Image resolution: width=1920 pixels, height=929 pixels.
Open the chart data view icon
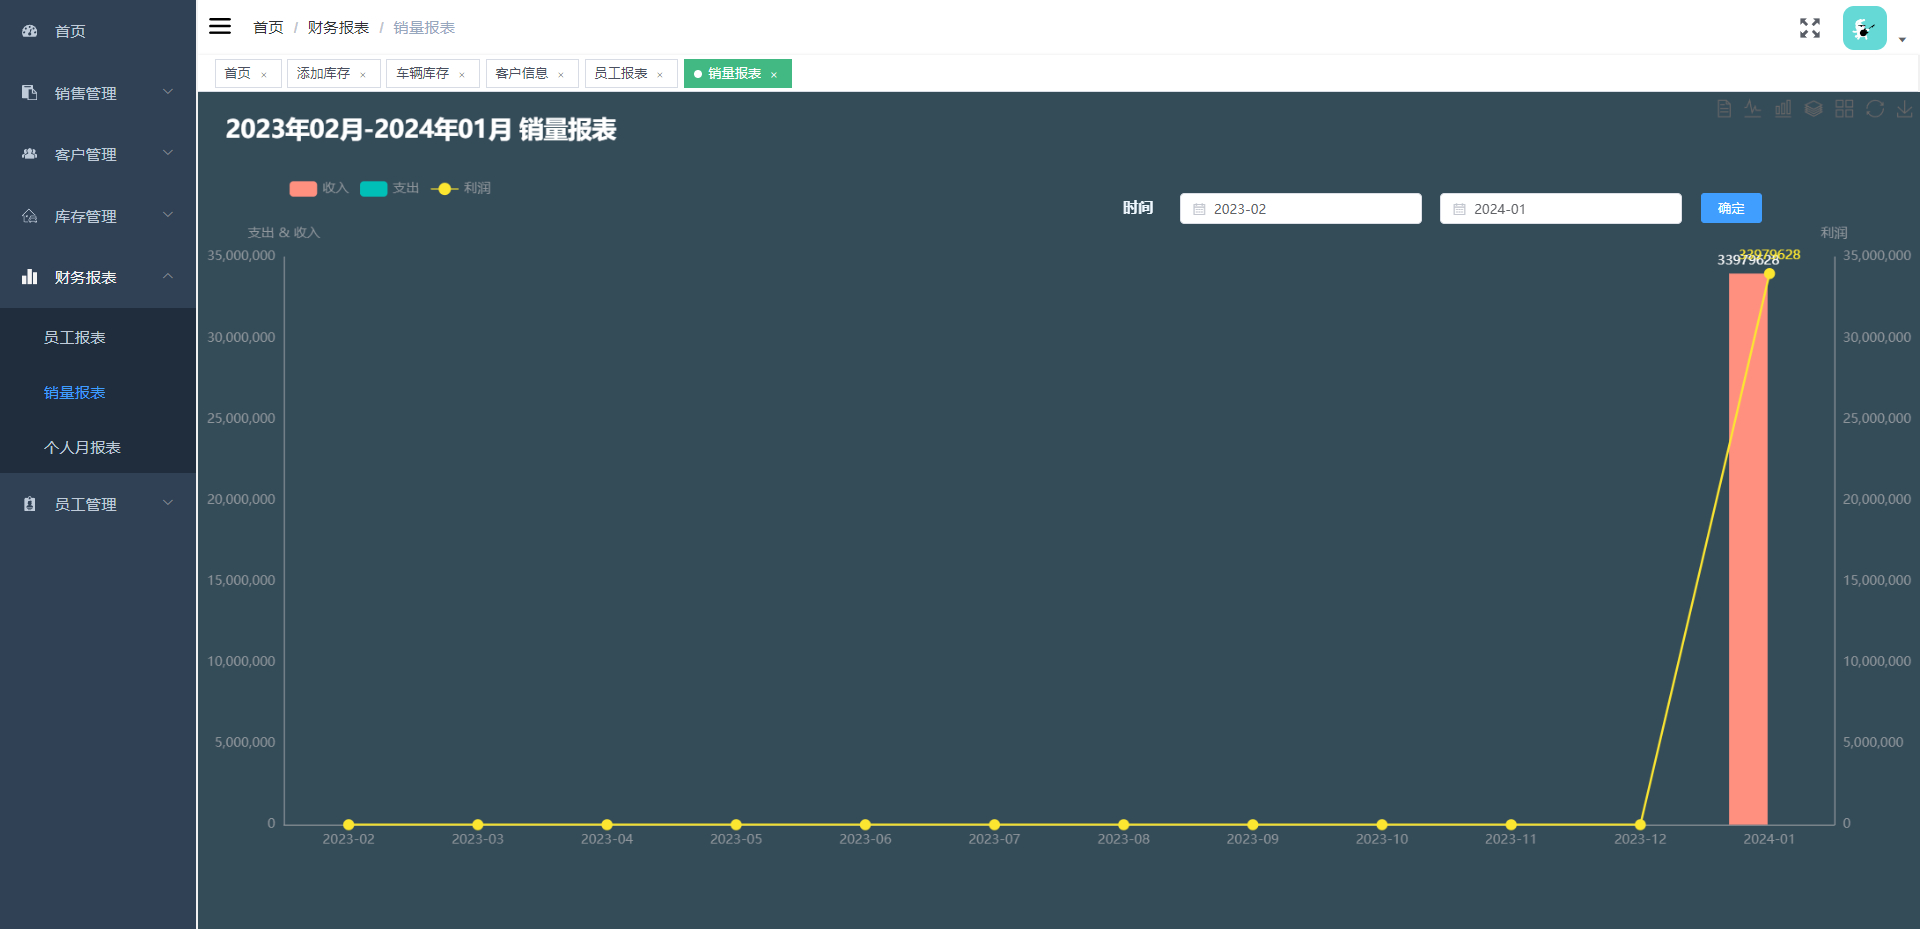pyautogui.click(x=1724, y=109)
